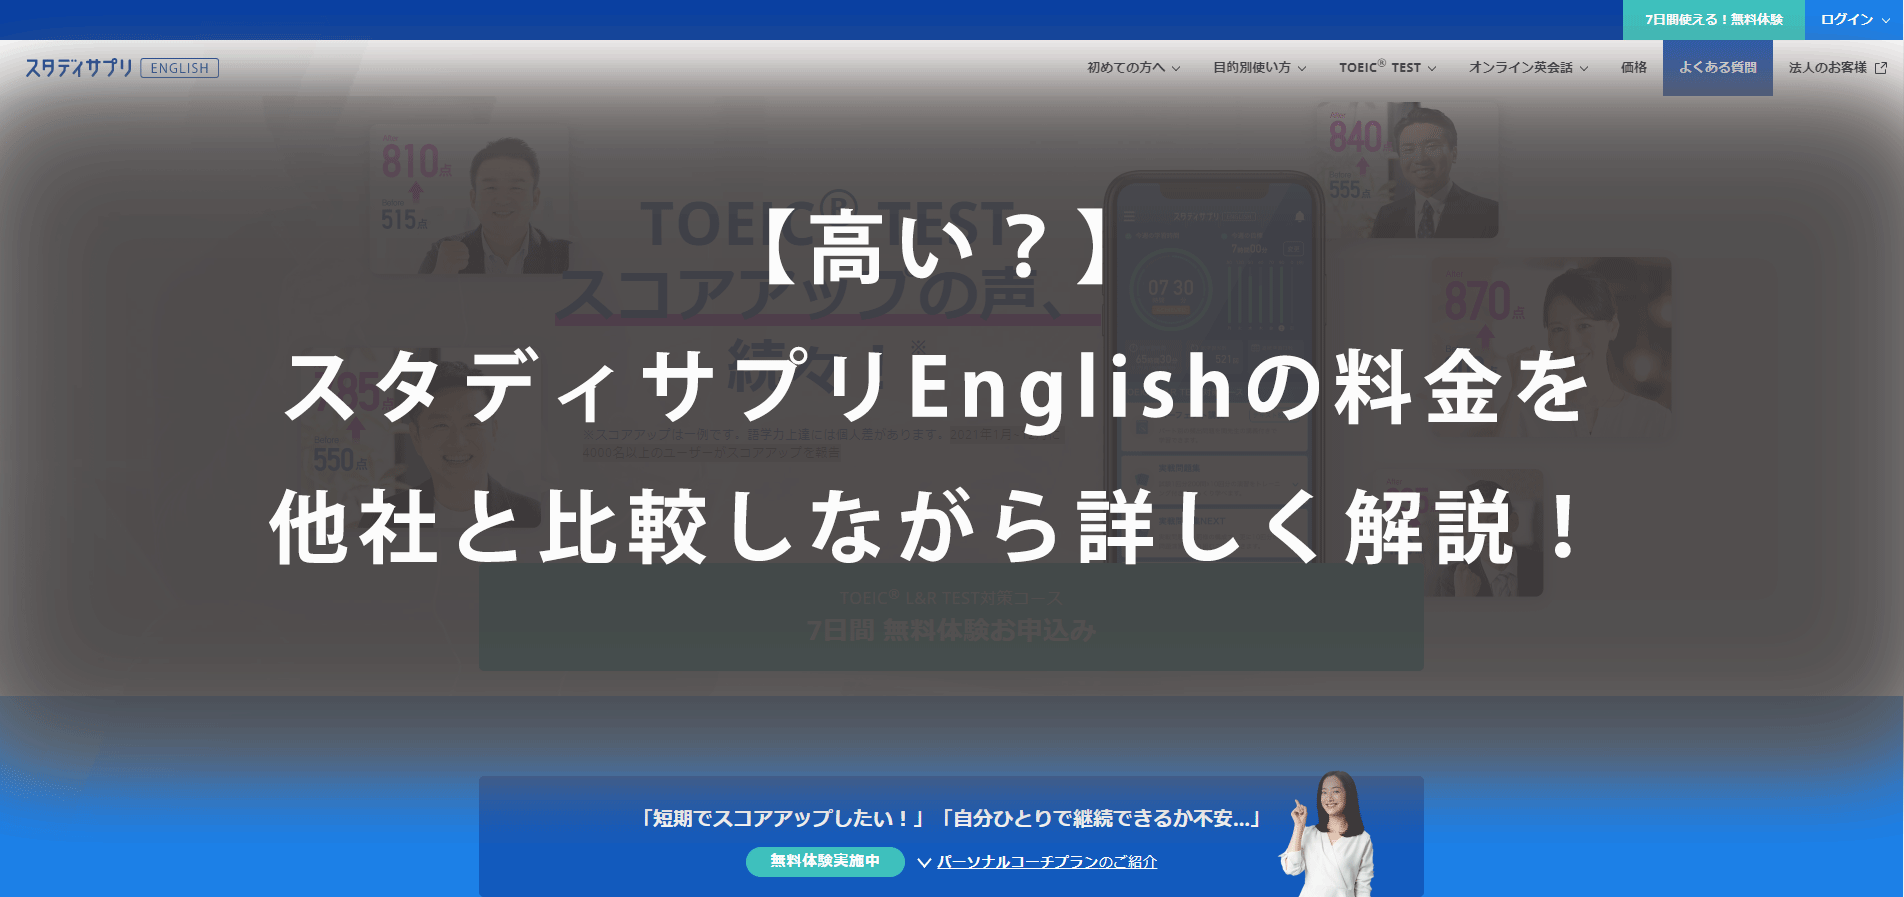This screenshot has height=897, width=1904.
Task: Click the external-link icon beside 法人のお客様
Action: 1881,68
